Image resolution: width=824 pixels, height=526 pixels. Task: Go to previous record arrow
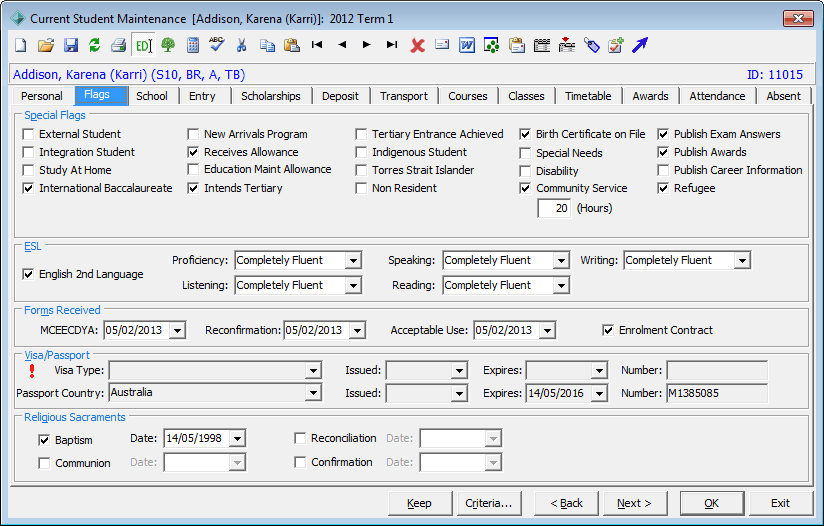(342, 45)
